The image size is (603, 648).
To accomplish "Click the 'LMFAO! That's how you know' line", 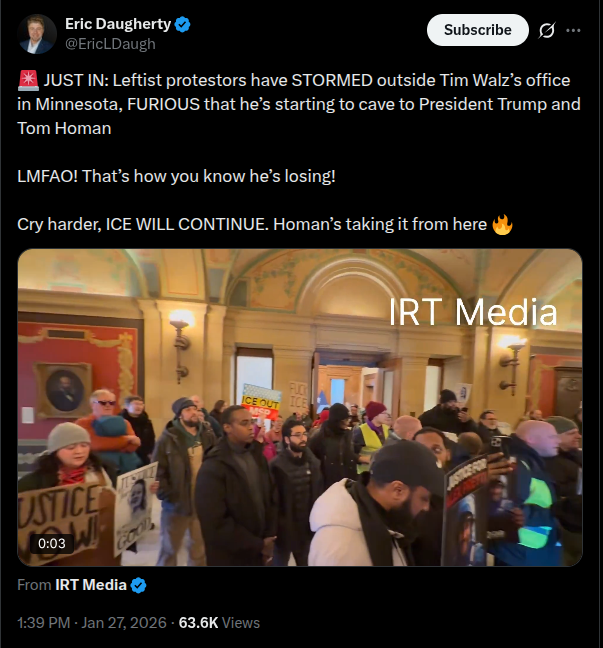I will (176, 176).
